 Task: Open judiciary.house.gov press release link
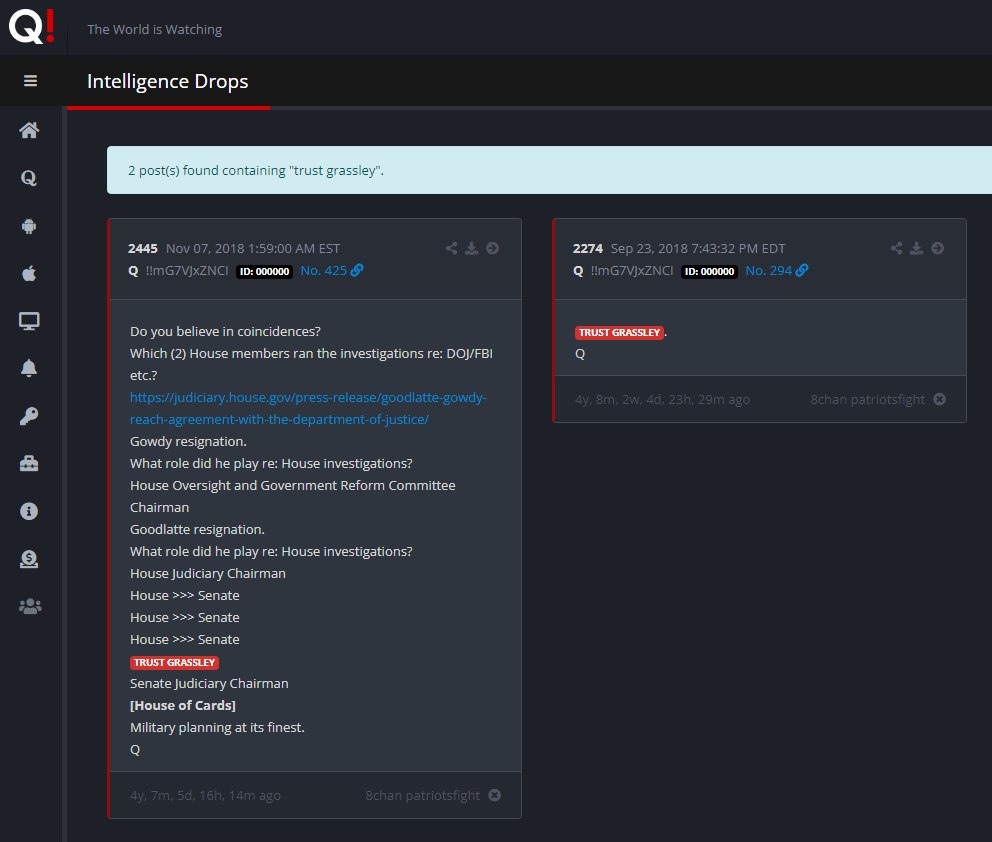[308, 408]
